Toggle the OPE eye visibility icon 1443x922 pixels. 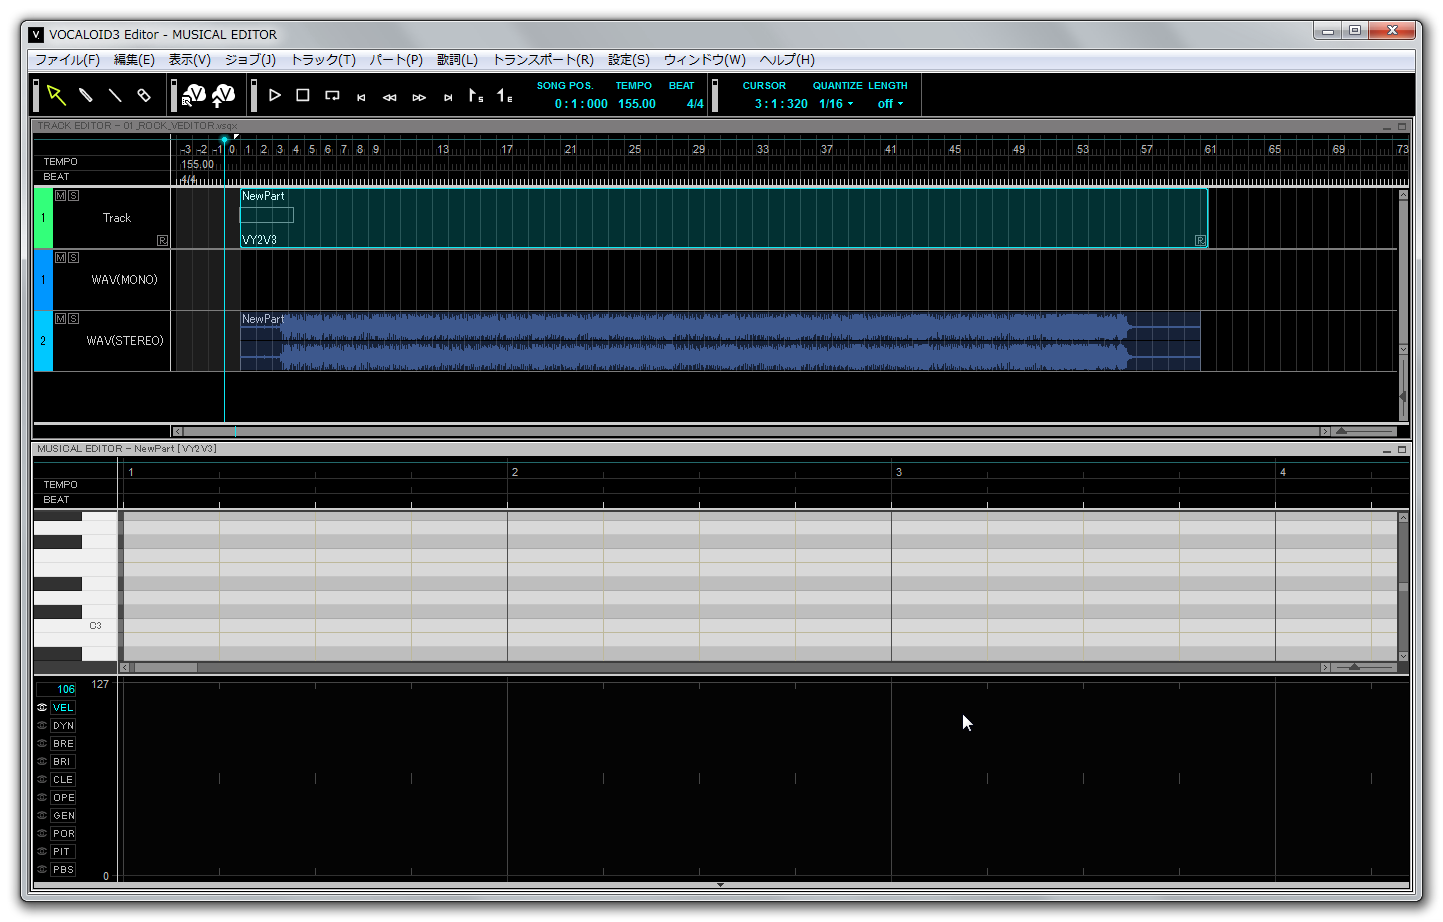pyautogui.click(x=42, y=797)
